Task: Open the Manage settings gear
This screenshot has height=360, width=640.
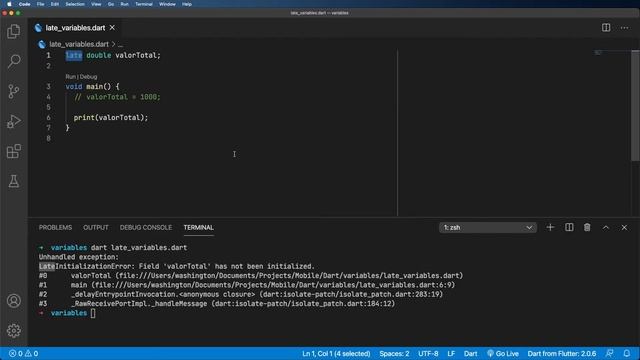Action: tap(13, 331)
